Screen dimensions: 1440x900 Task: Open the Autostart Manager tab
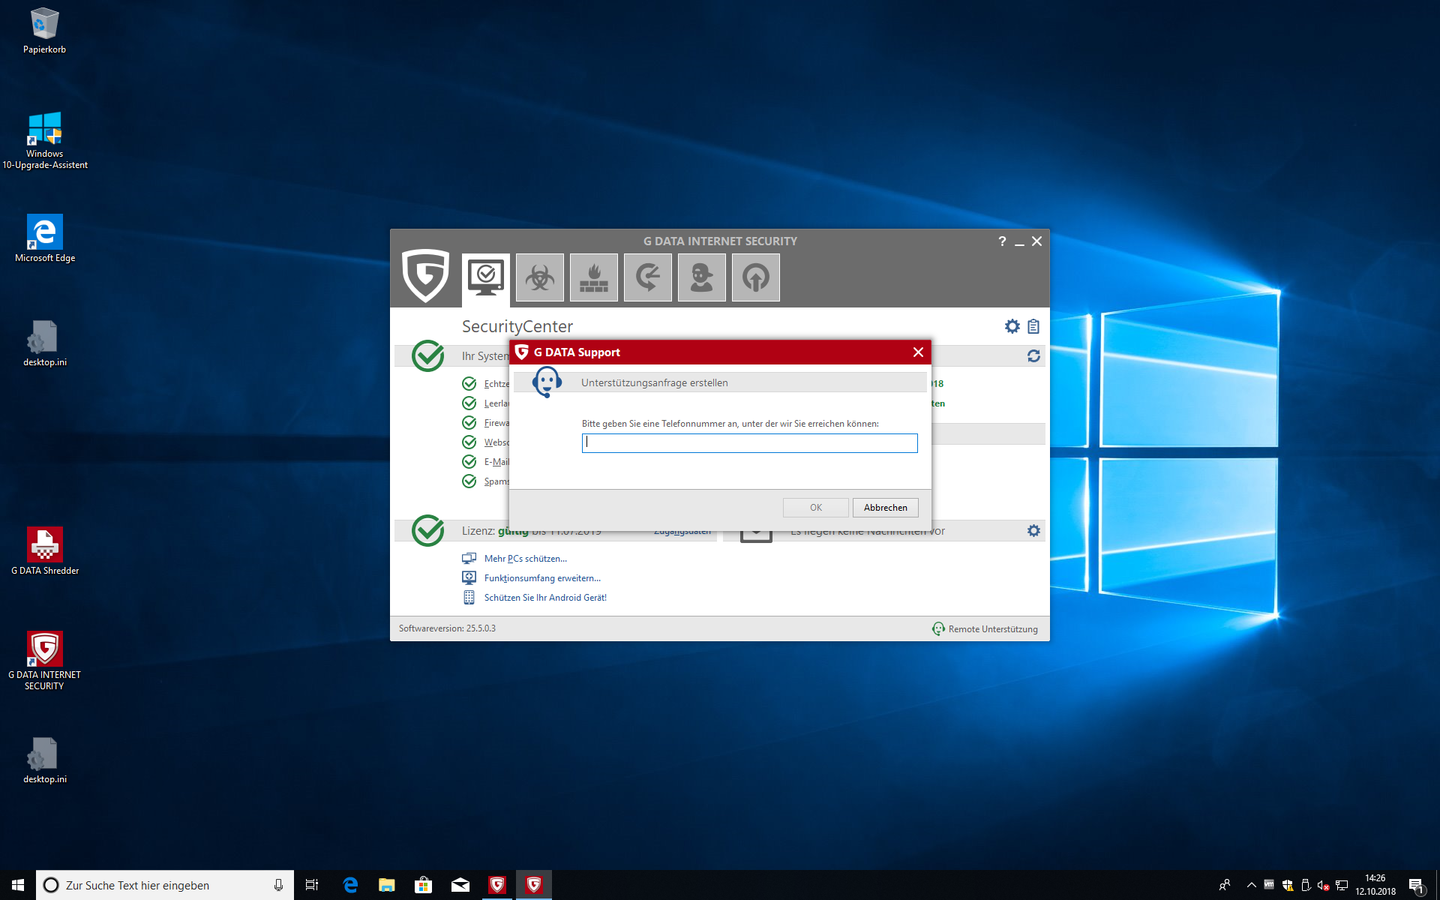click(756, 277)
